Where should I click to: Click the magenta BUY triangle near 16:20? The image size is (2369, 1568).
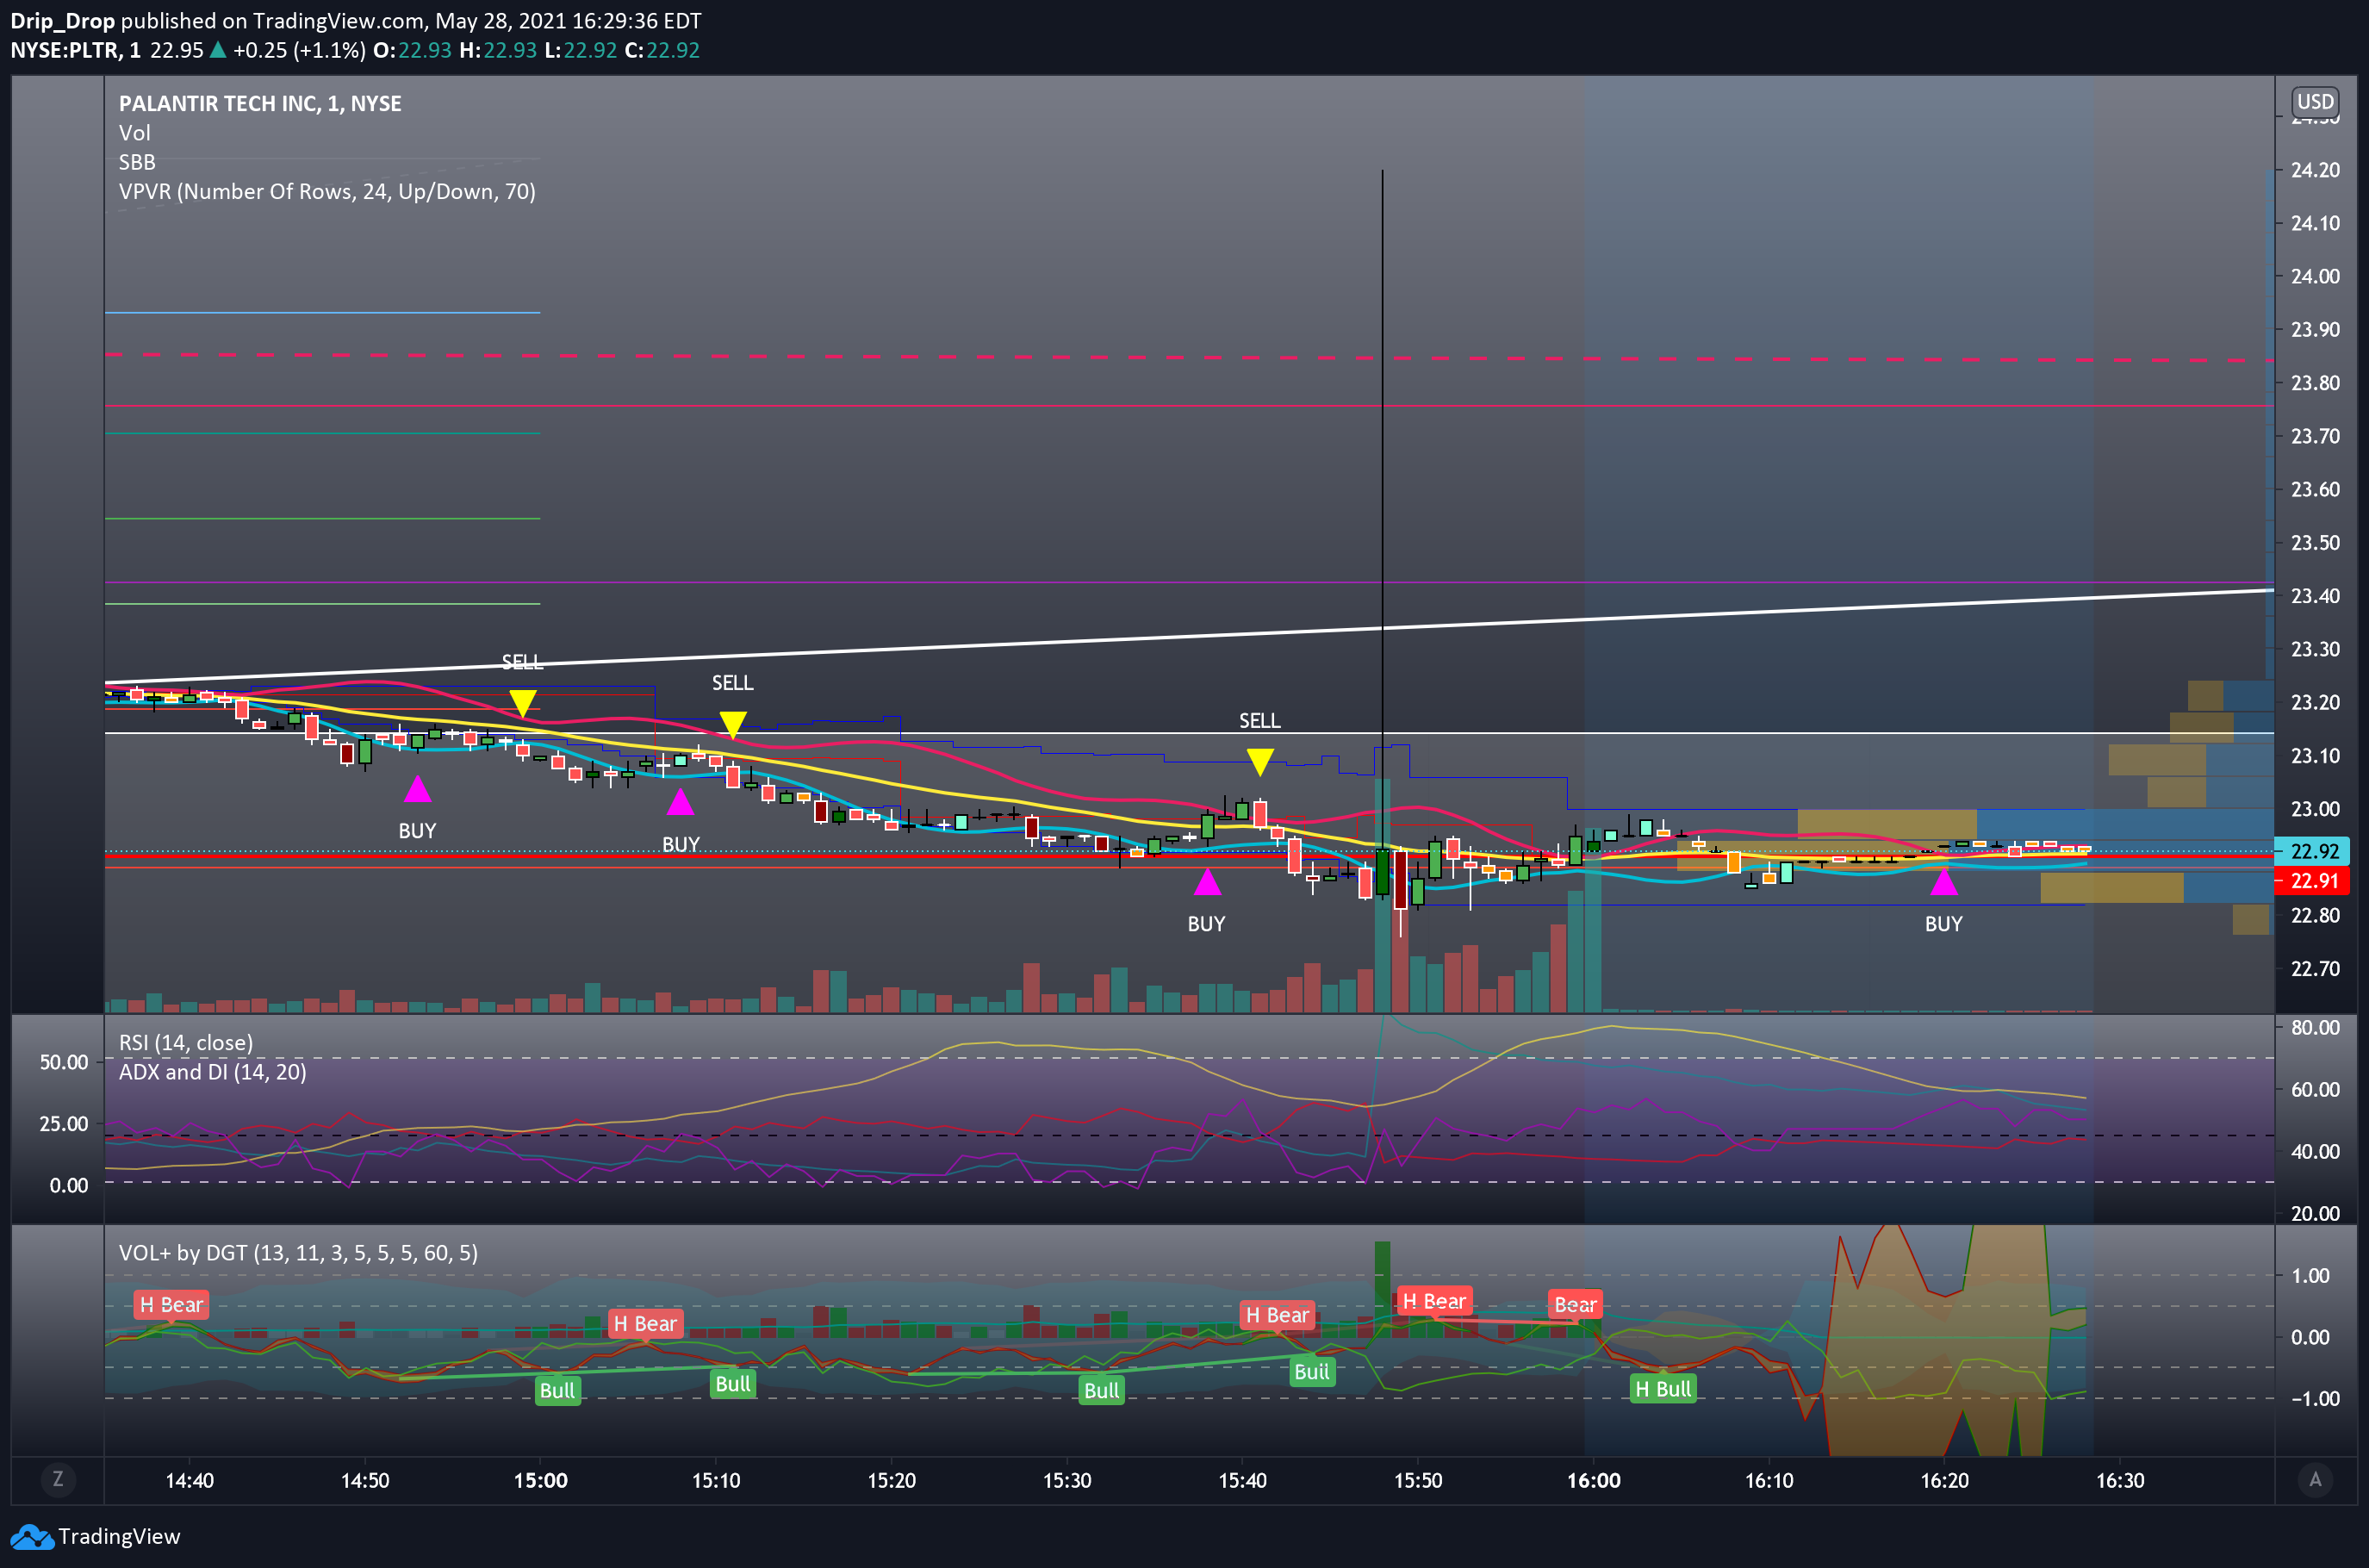[x=1944, y=881]
